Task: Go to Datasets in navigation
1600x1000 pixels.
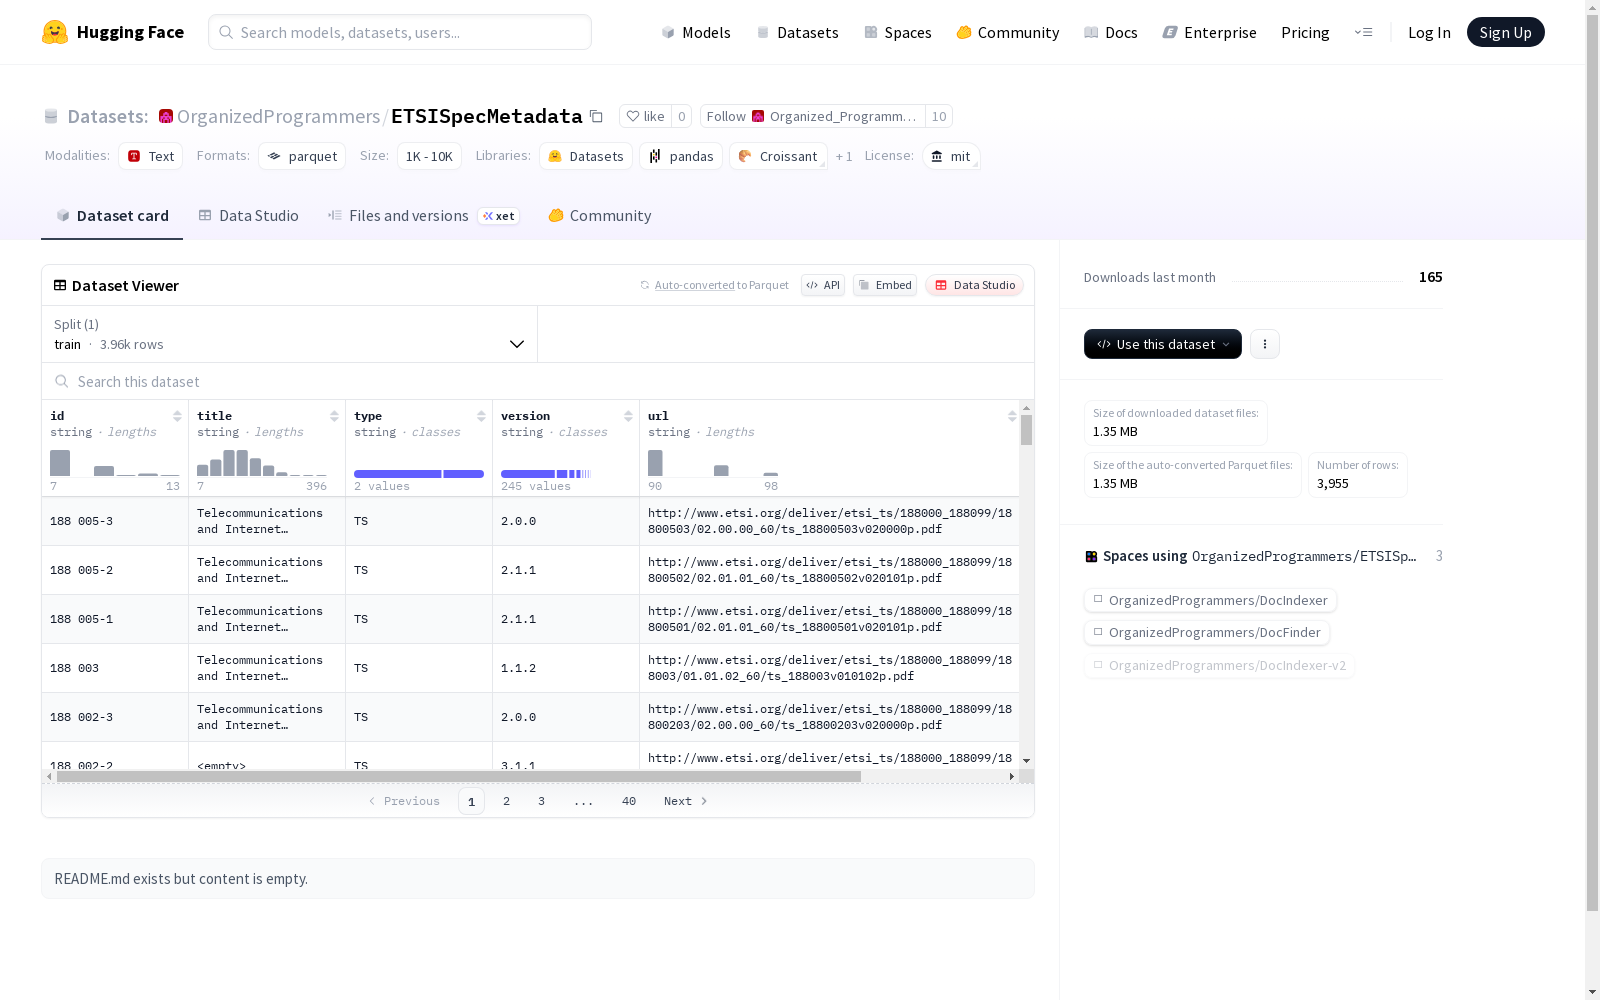Action: pos(797,32)
